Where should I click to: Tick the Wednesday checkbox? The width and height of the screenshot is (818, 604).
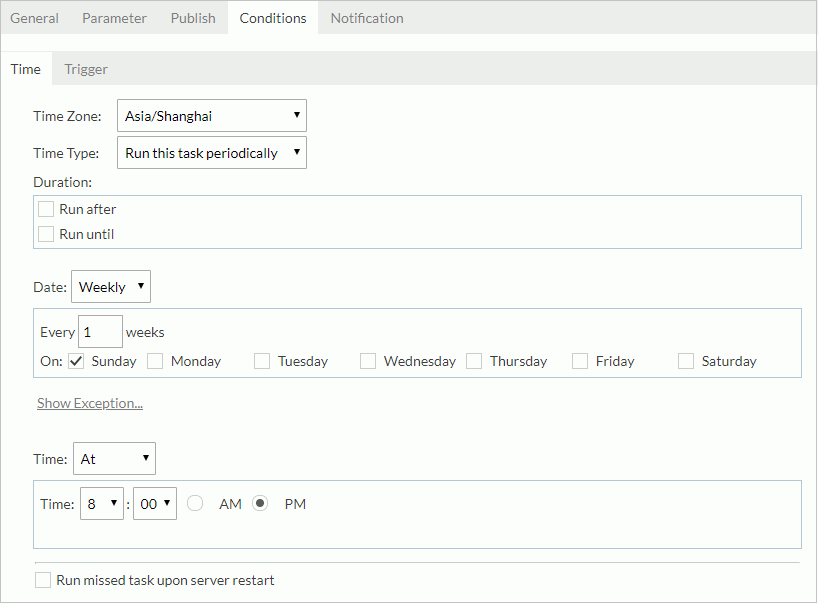pos(368,361)
